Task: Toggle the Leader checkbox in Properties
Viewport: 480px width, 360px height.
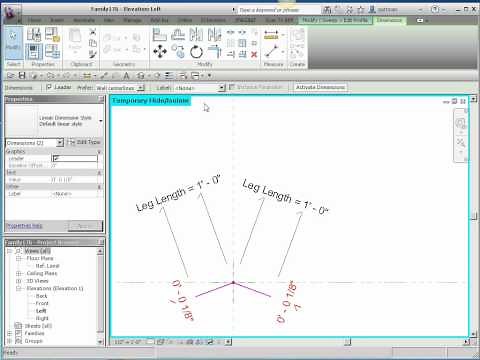Action: coord(56,158)
